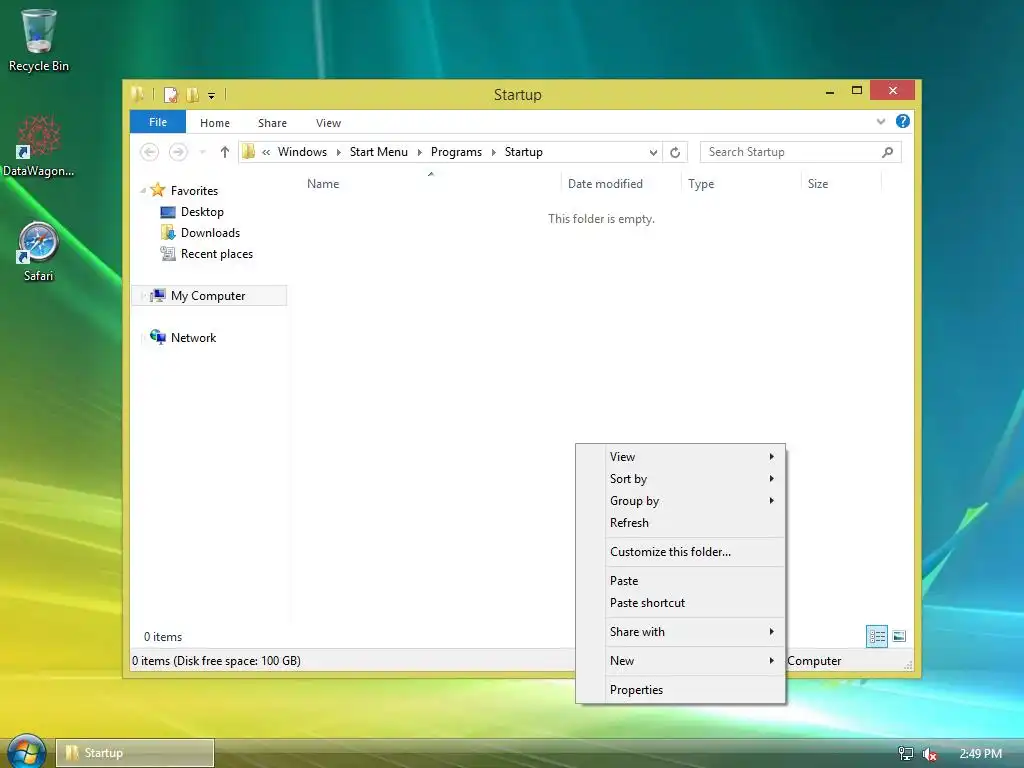Choose Refresh from the context menu

(x=680, y=523)
